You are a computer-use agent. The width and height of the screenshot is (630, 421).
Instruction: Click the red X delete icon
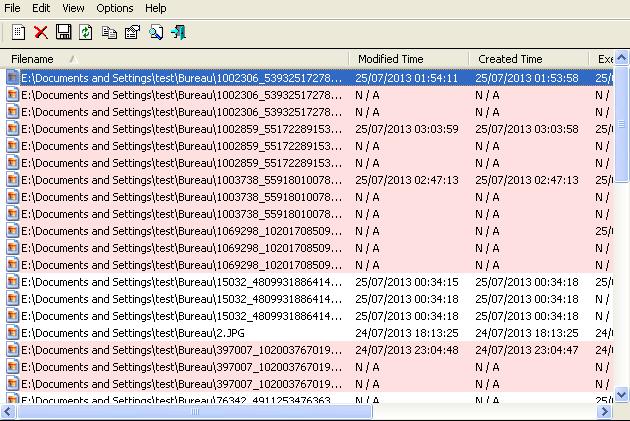point(41,32)
